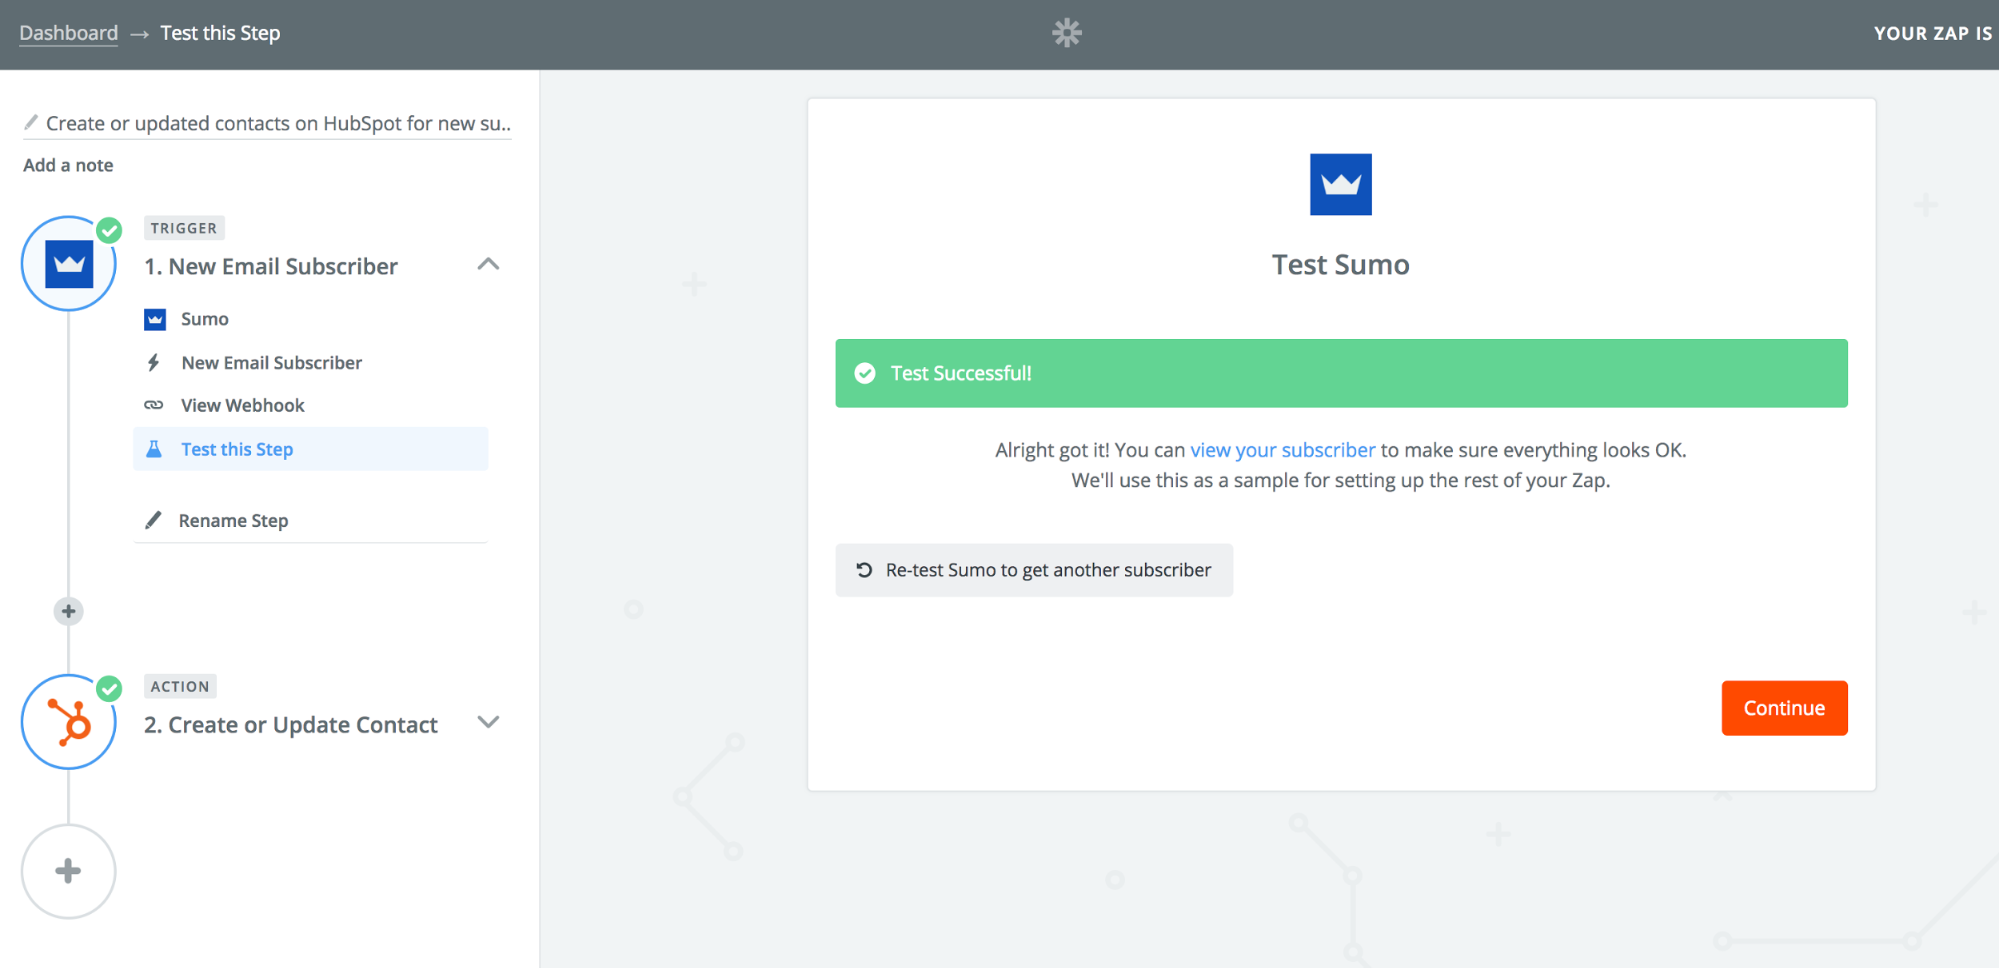Click the YOUR ZAP IS status text
1999x968 pixels.
(1933, 33)
